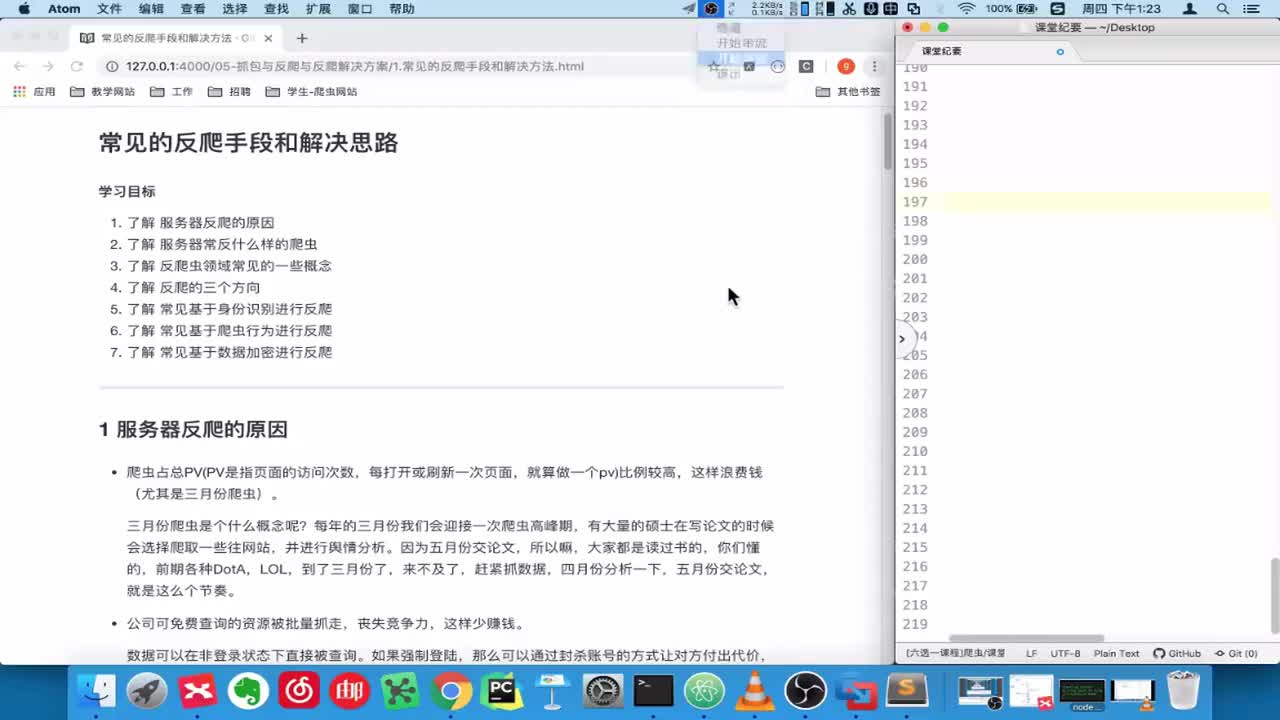Click Chrome's forward arrow
1280x720 pixels.
47,66
